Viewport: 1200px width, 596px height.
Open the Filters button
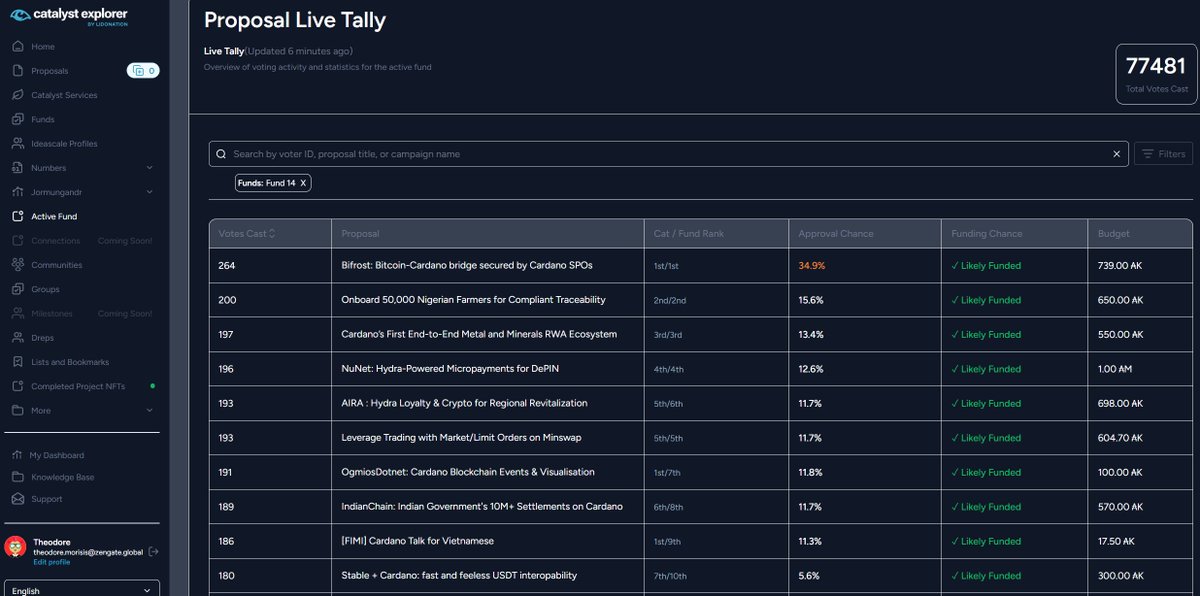click(1163, 154)
